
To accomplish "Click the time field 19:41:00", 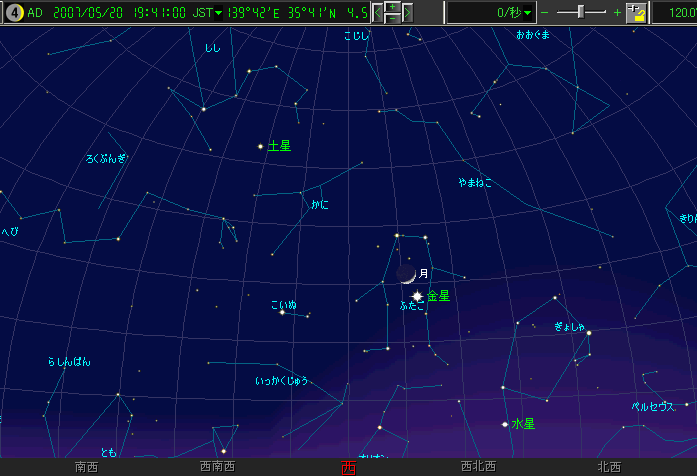I will tap(157, 13).
